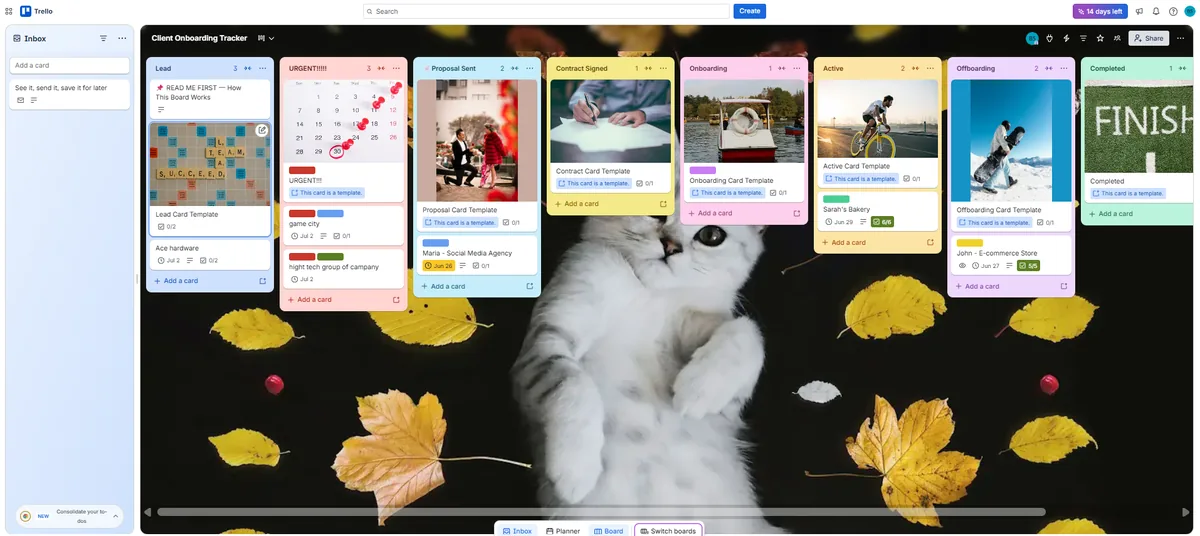Open the Ace hardware card
Viewport: 1200px width, 536px height.
pos(210,254)
